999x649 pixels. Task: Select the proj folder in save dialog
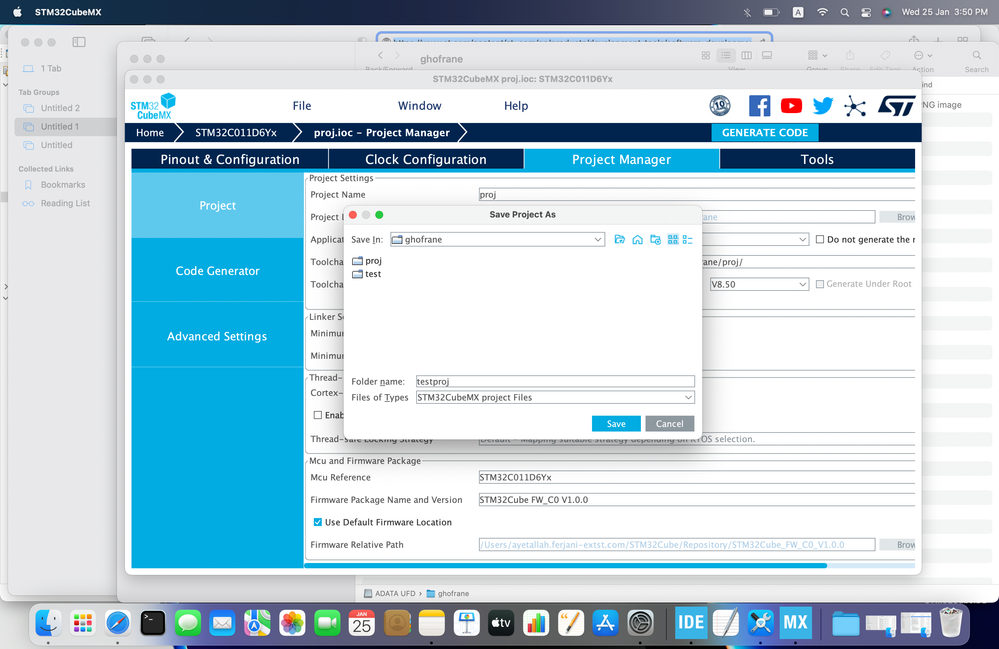coord(367,260)
